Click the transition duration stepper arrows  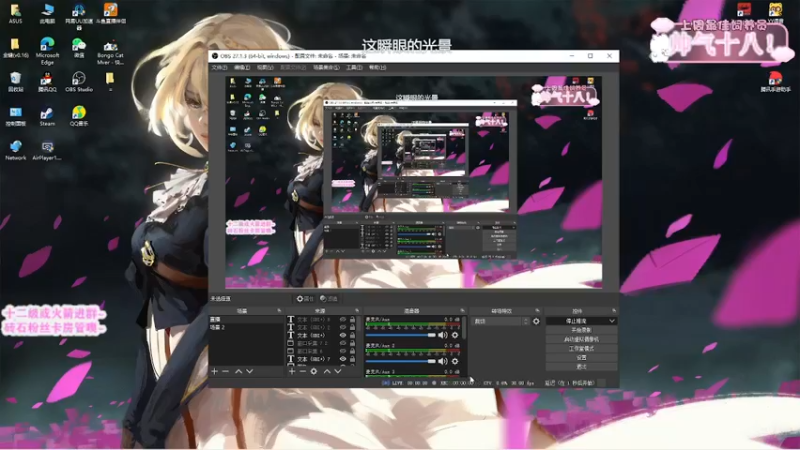pos(526,321)
